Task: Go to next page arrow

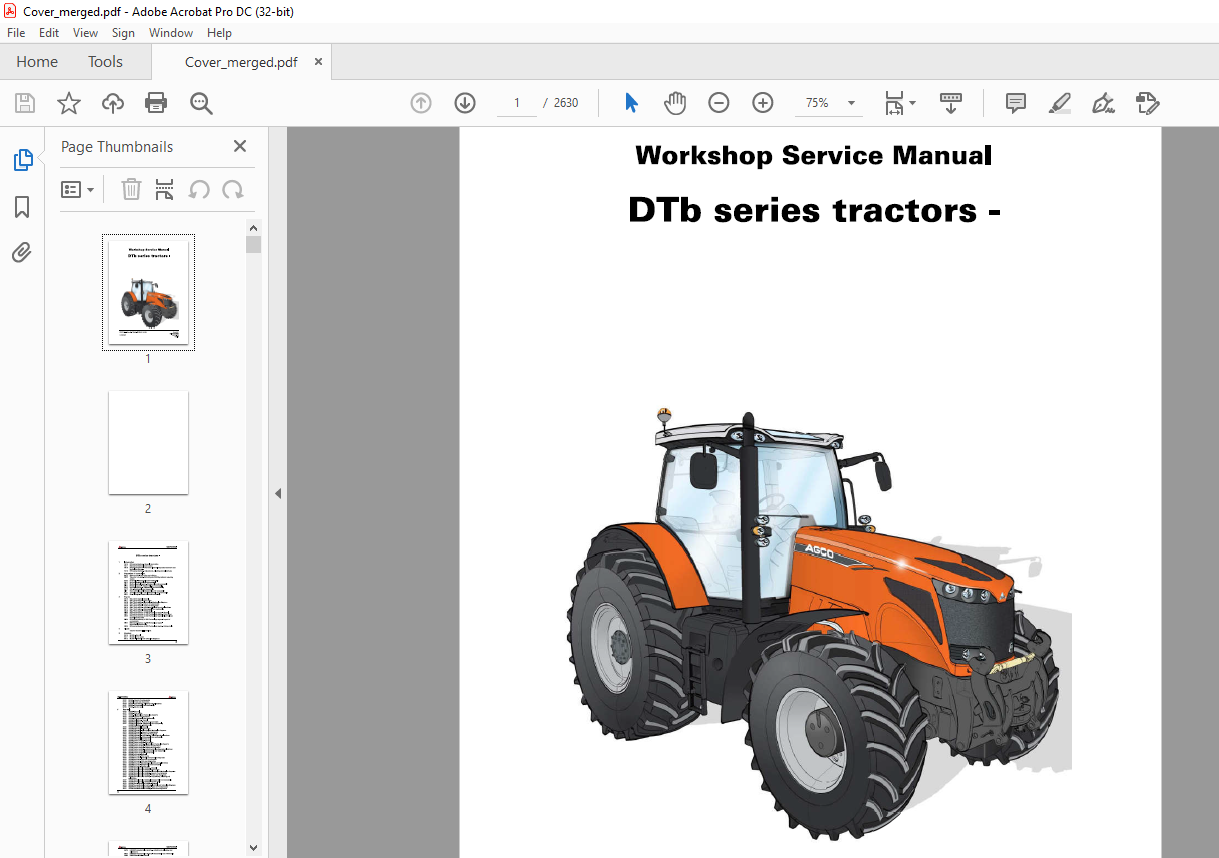Action: (x=465, y=103)
